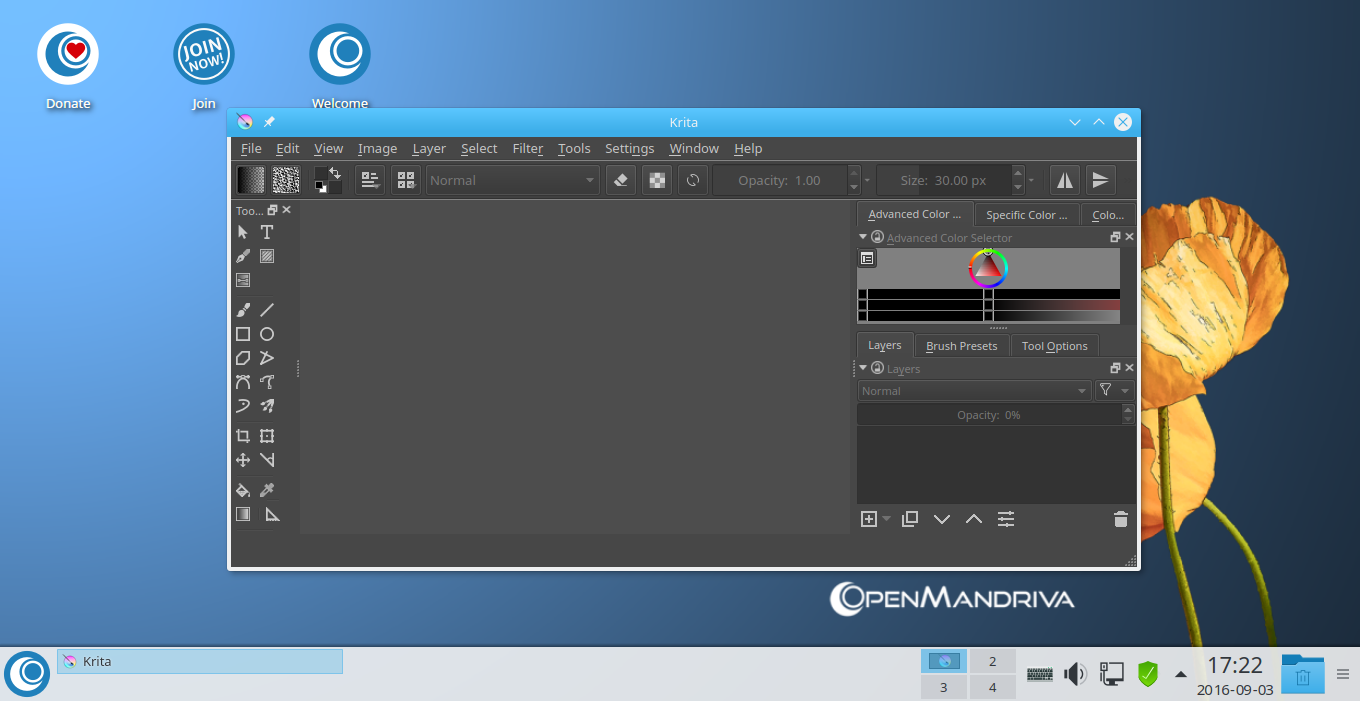Image resolution: width=1360 pixels, height=701 pixels.
Task: Select the Calligraphy tool
Action: 243,256
